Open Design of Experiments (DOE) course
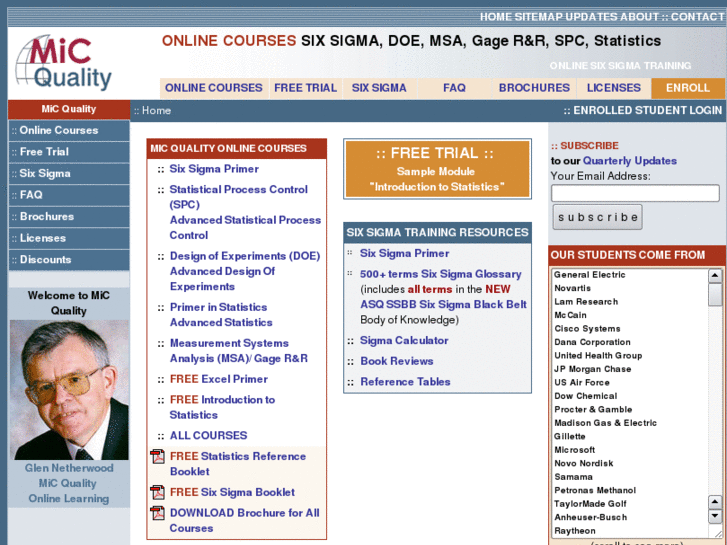The width and height of the screenshot is (727, 545). point(245,256)
